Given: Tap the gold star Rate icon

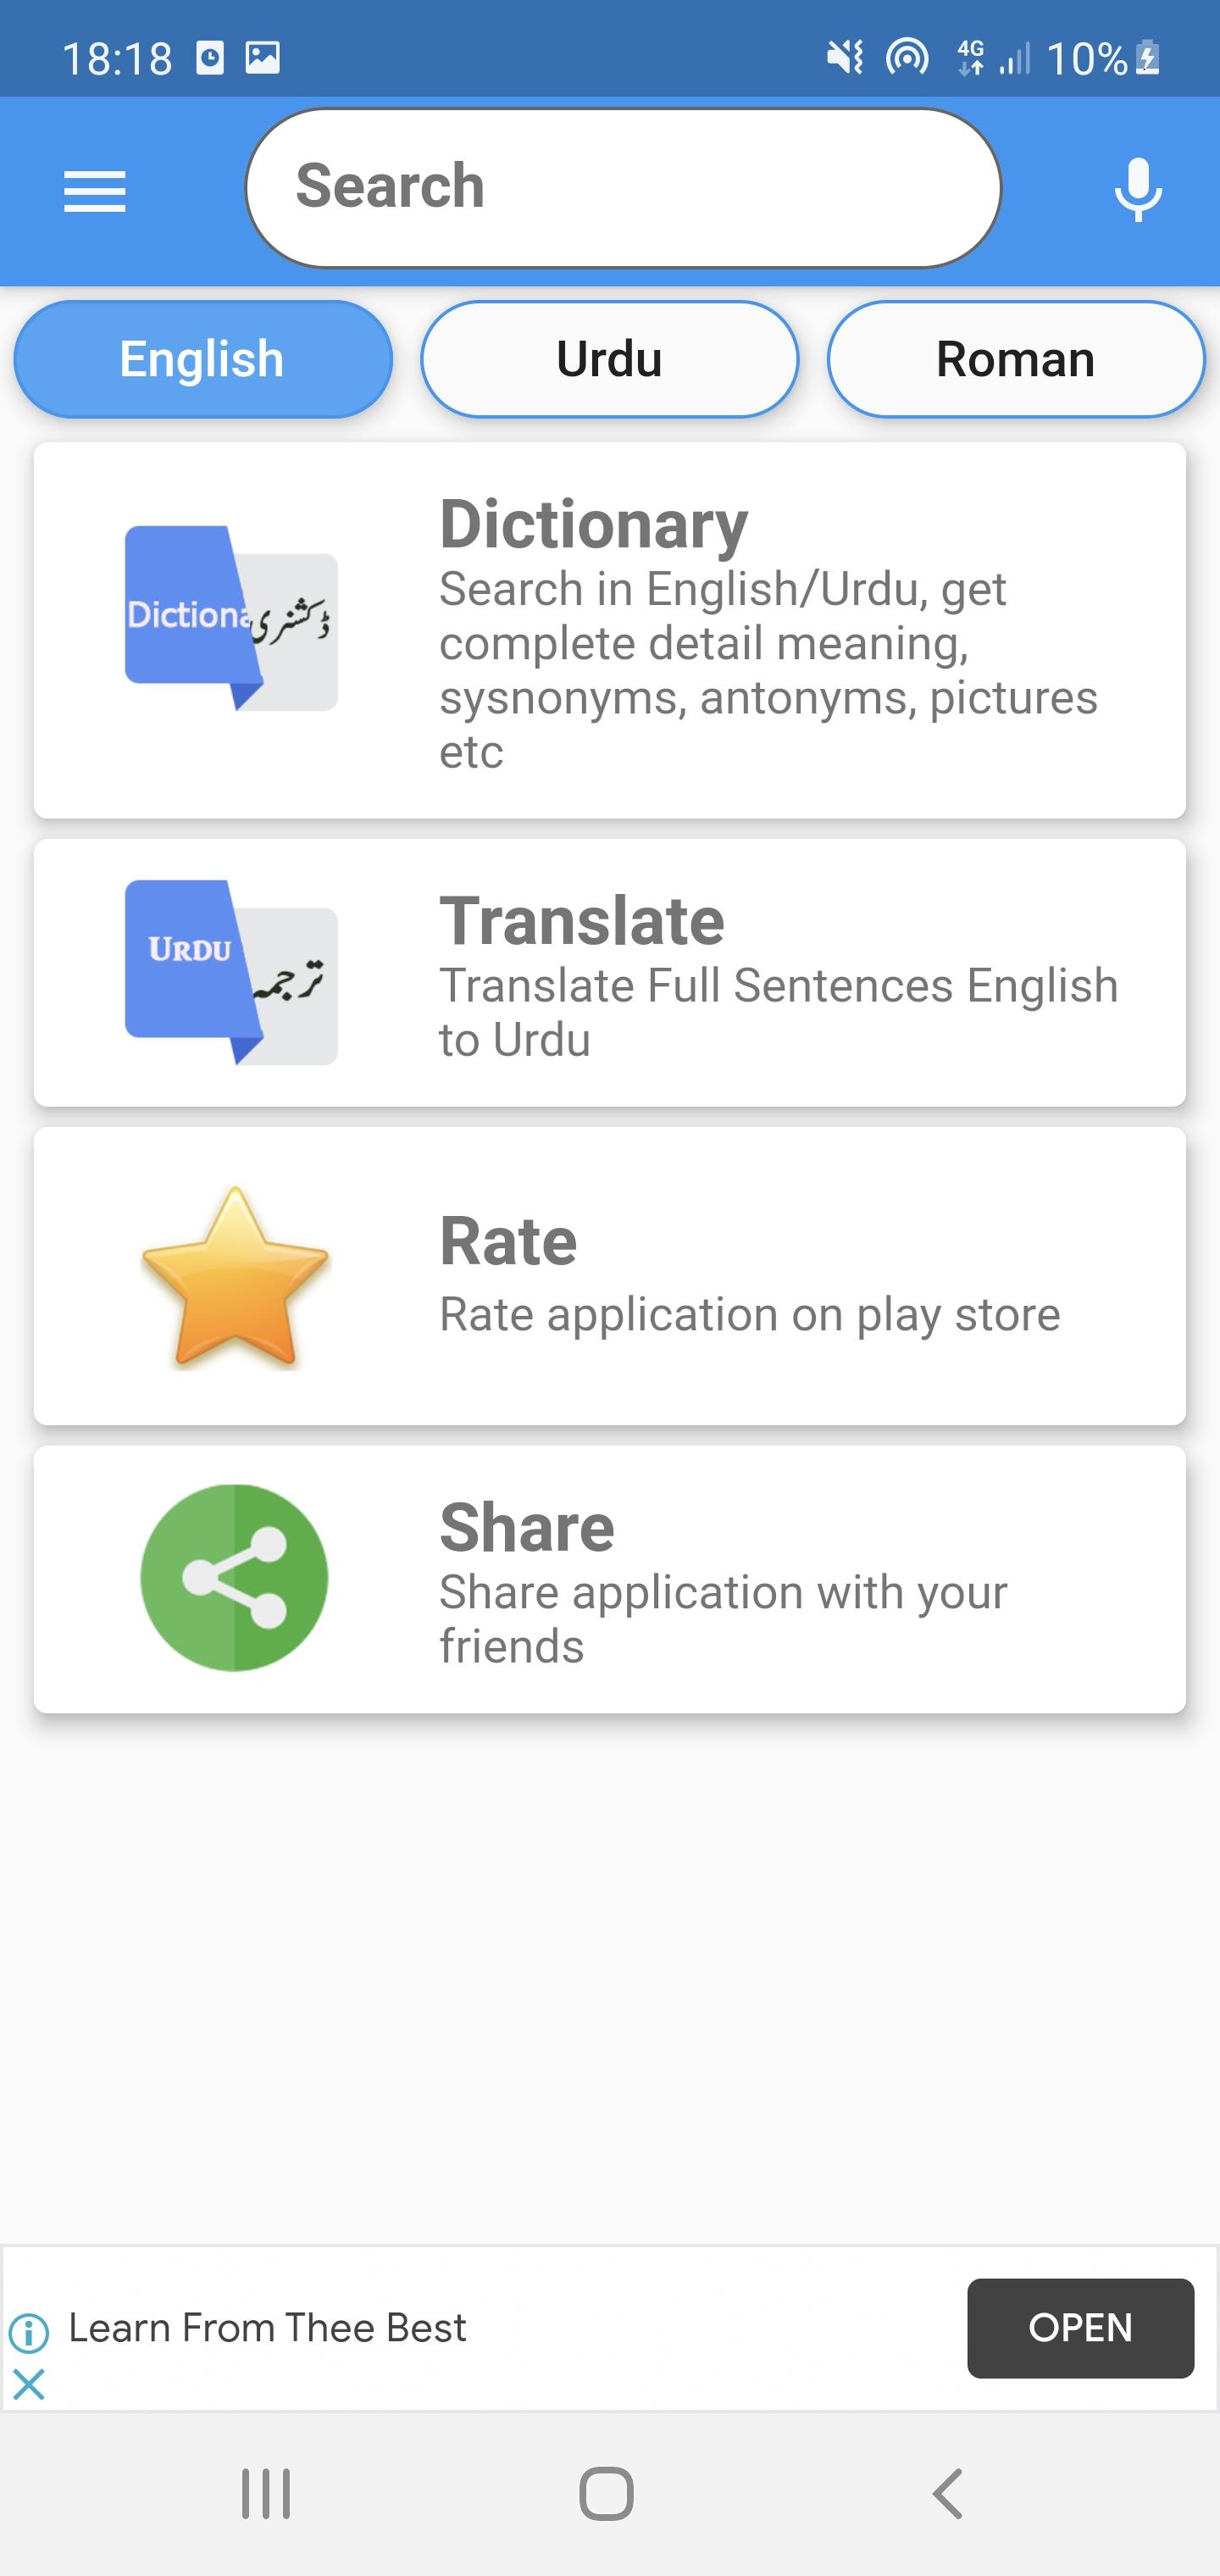Looking at the screenshot, I should click(235, 1277).
